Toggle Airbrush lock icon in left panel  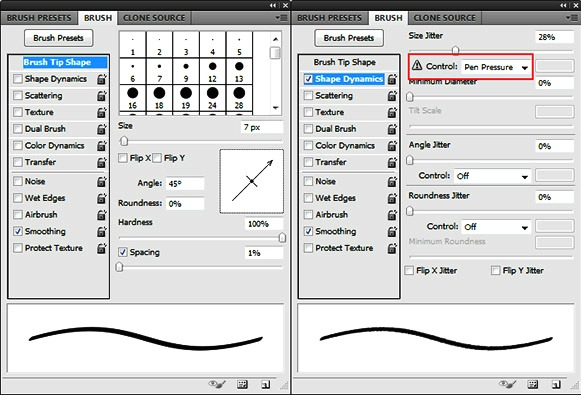102,215
